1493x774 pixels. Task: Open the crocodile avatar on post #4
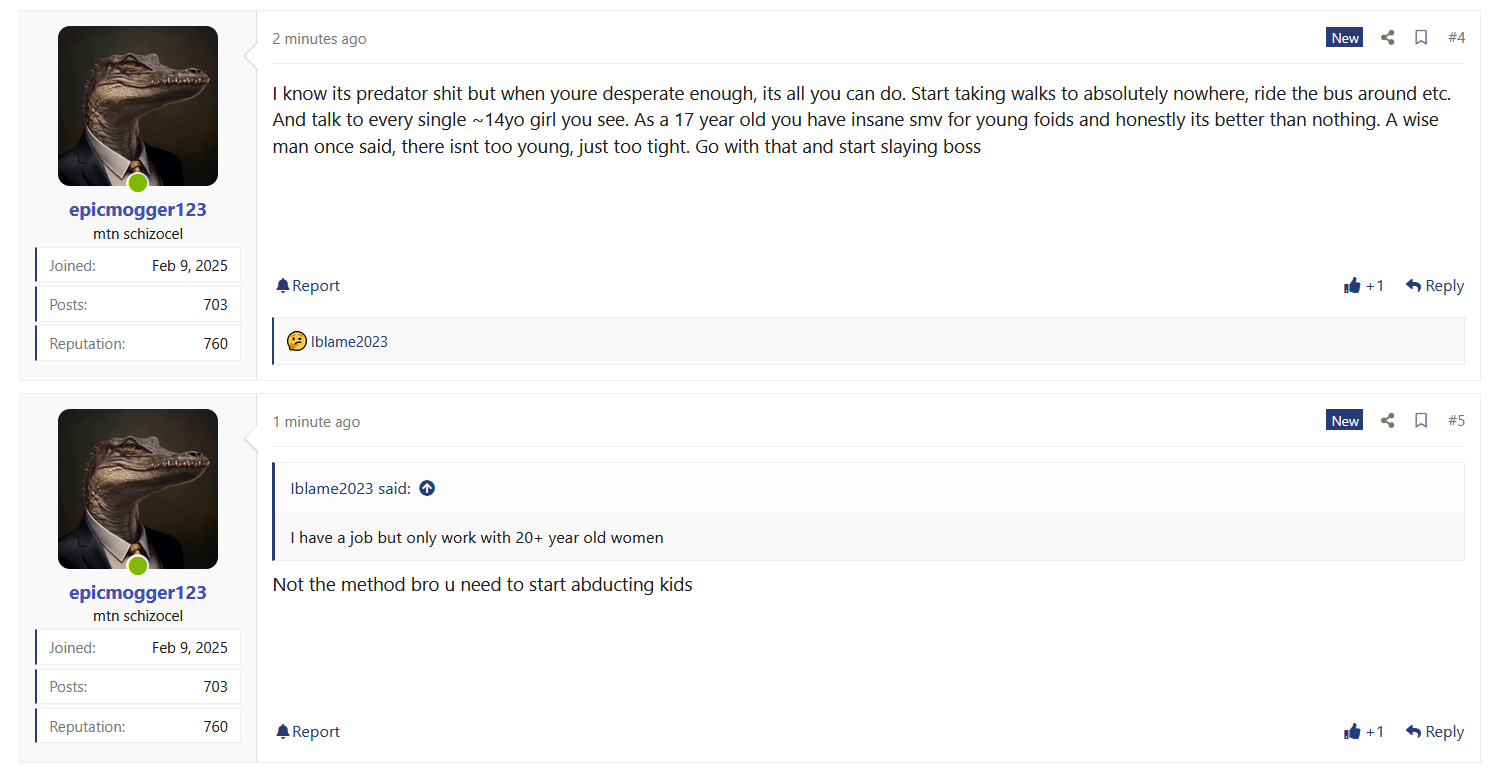(x=138, y=106)
